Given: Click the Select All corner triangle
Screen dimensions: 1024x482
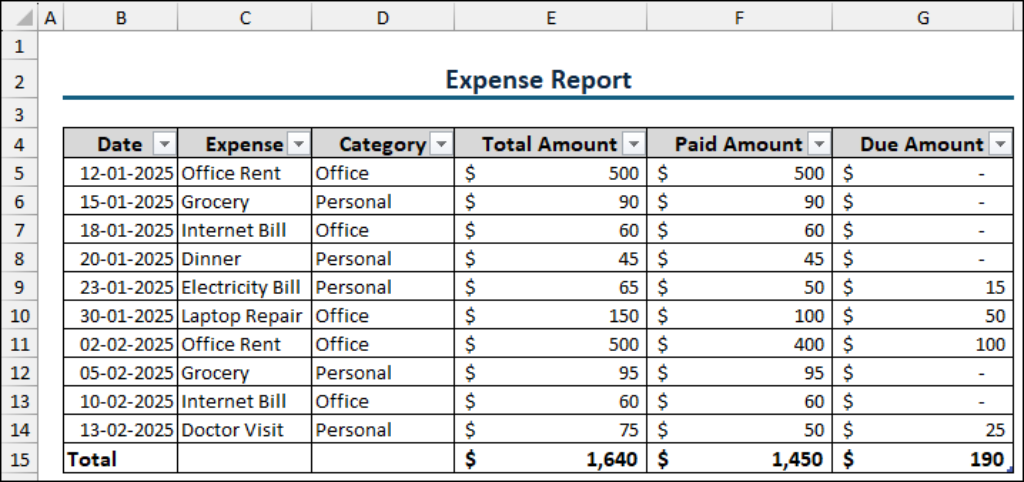Looking at the screenshot, I should click(x=24, y=19).
